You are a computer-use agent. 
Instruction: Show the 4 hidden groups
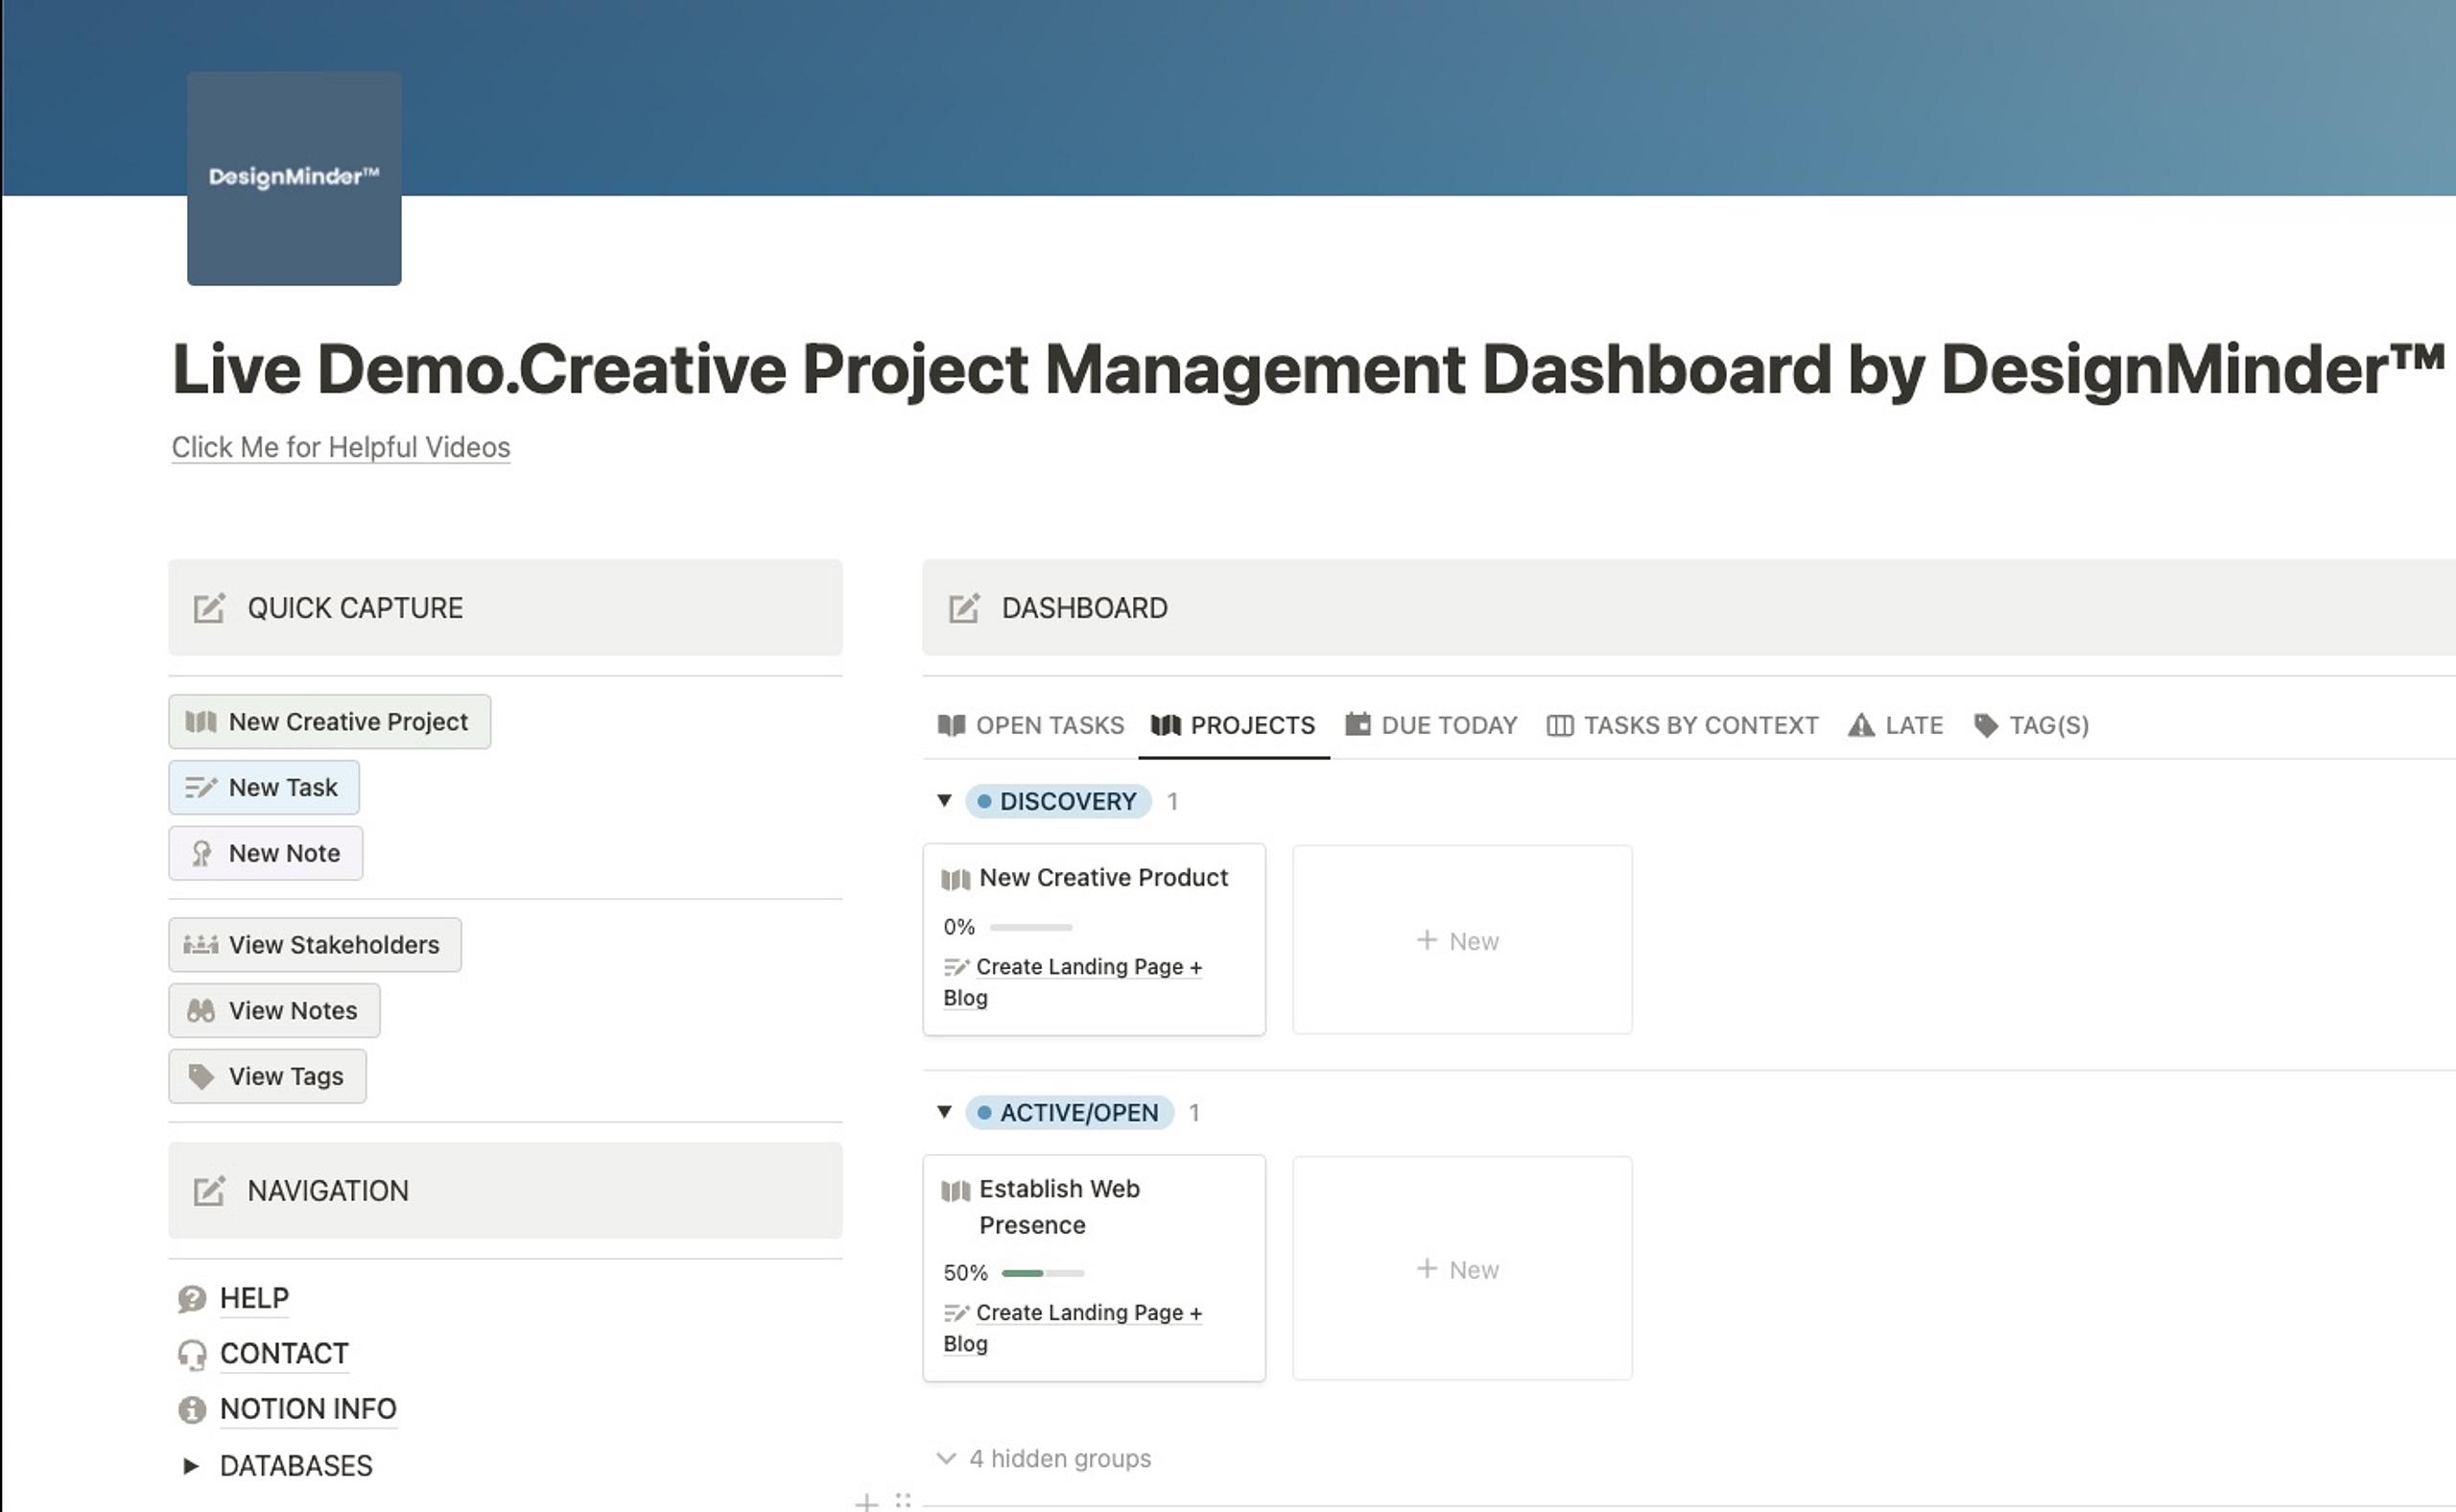tap(1060, 1458)
